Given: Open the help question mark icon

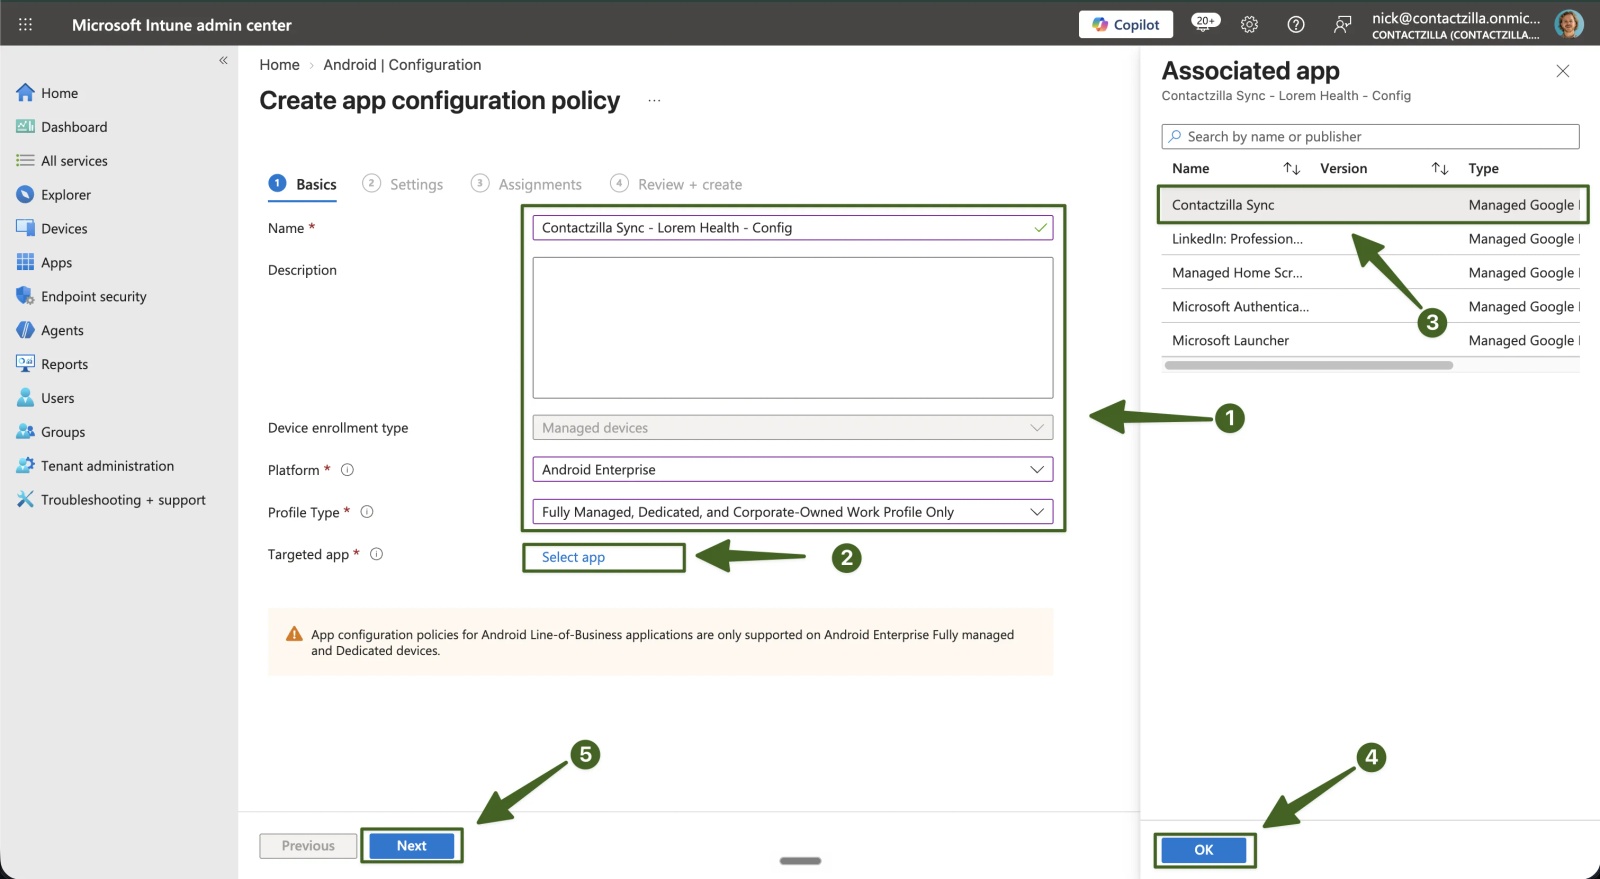Looking at the screenshot, I should 1296,24.
